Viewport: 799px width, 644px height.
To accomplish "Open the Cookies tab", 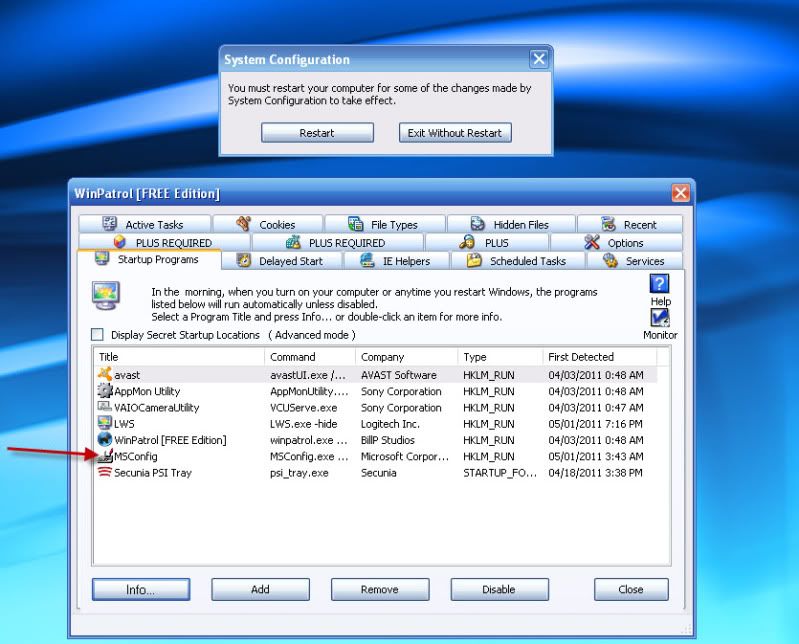I will coord(268,224).
